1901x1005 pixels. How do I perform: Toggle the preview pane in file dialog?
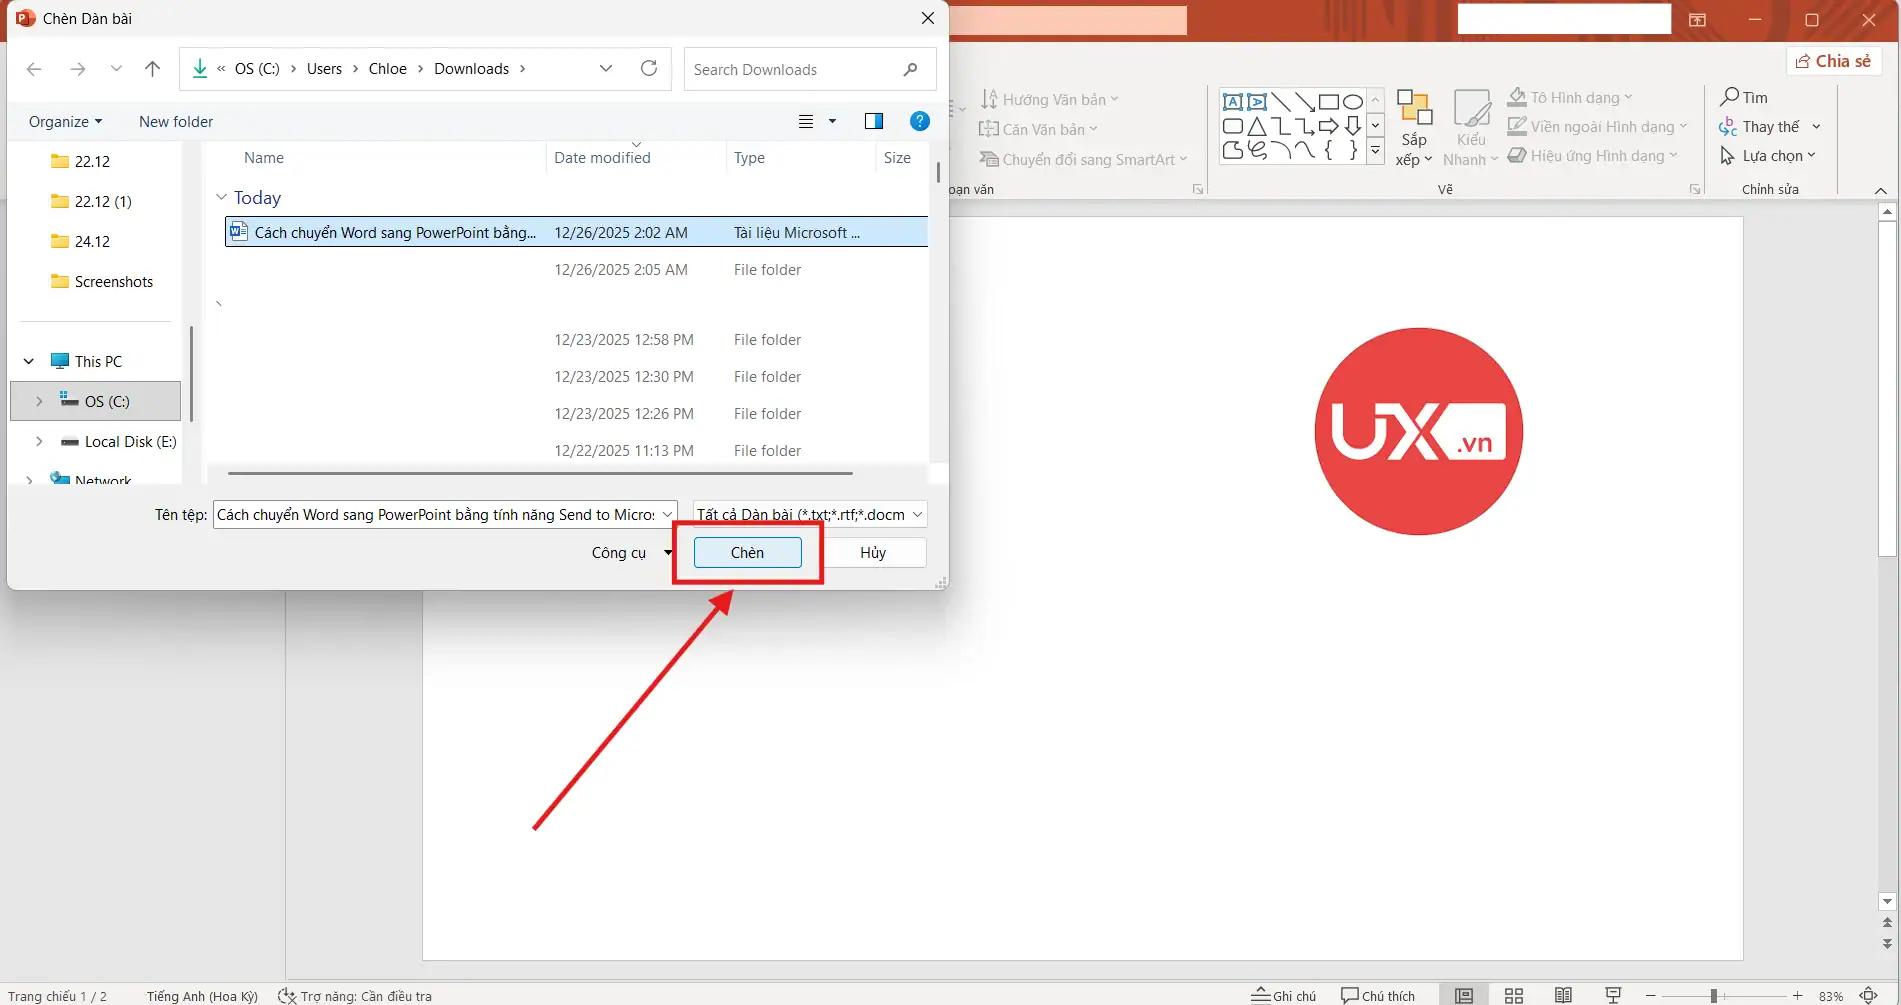tap(873, 121)
